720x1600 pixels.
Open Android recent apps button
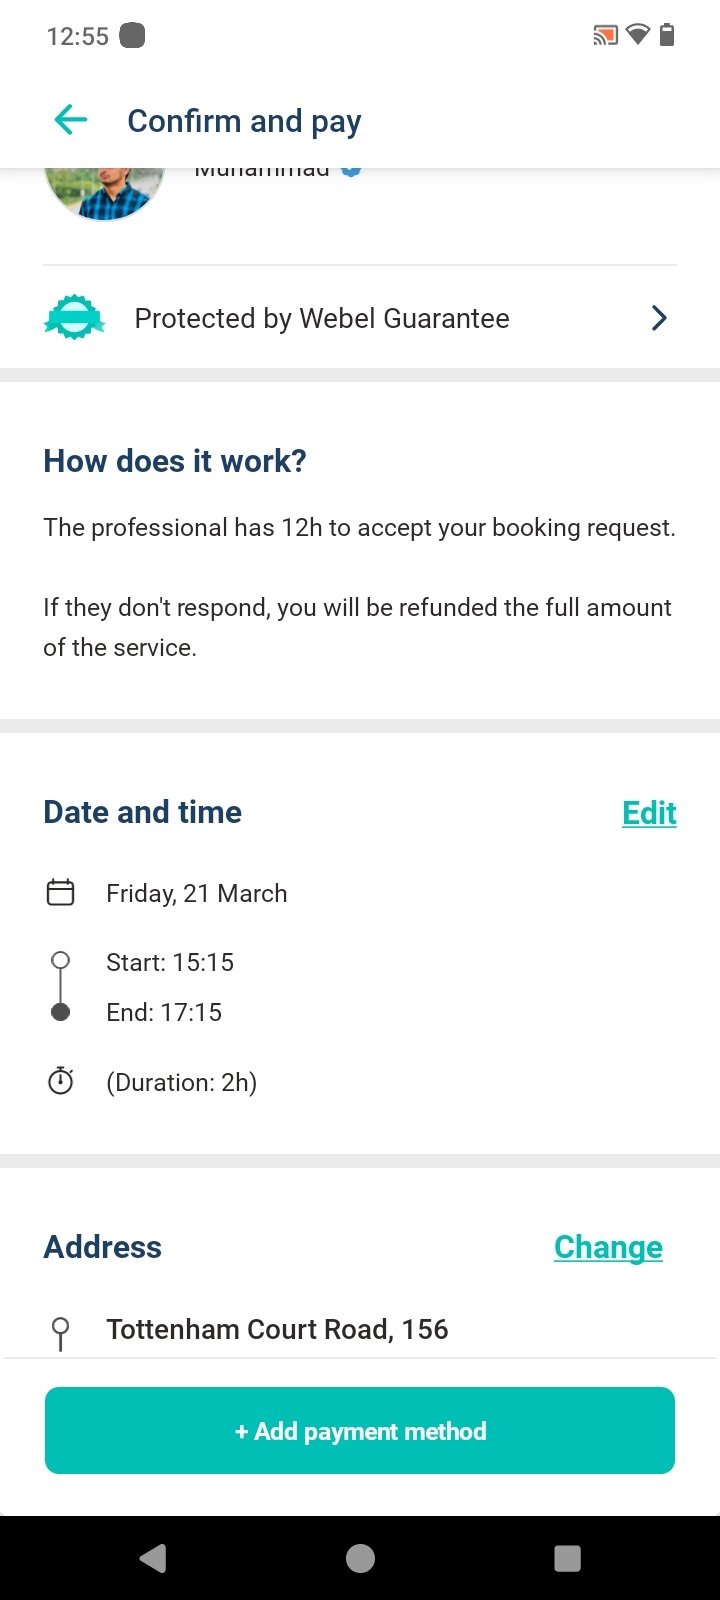coord(567,1558)
